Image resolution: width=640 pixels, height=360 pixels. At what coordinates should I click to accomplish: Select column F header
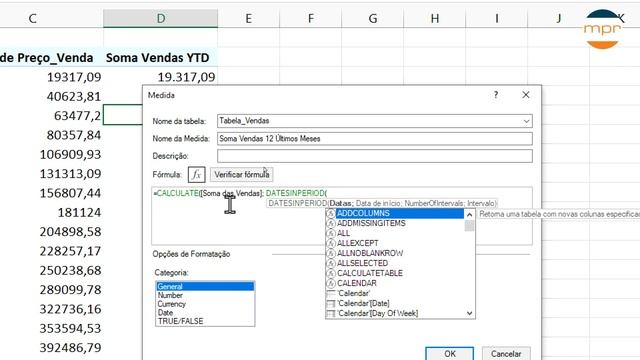(311, 18)
